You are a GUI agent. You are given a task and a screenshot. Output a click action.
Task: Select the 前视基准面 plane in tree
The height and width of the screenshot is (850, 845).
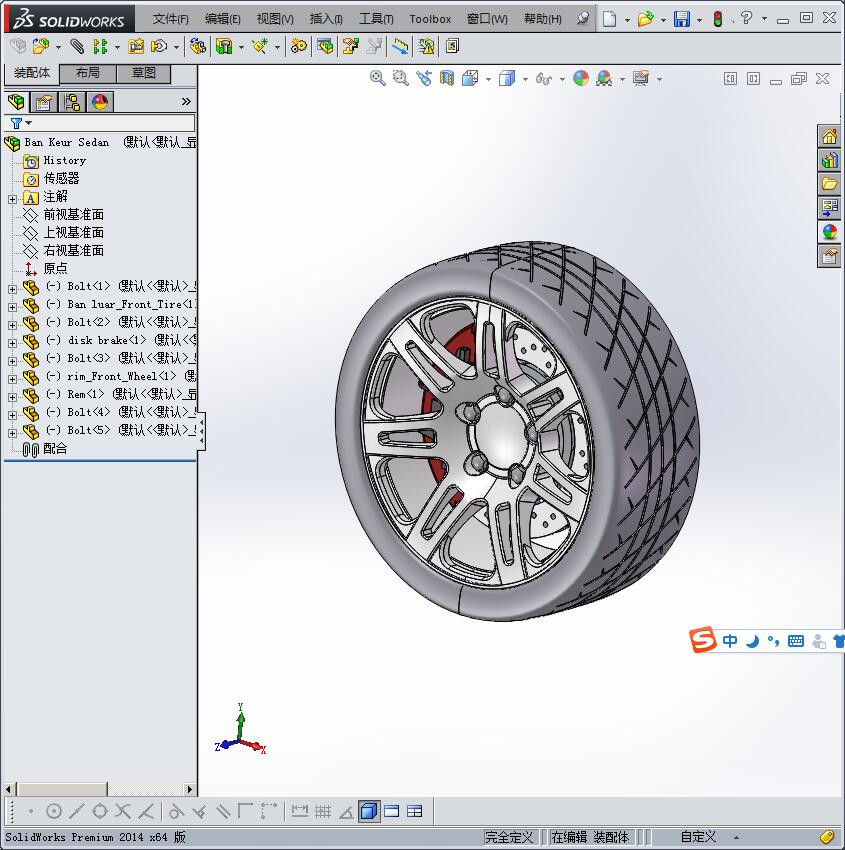(x=74, y=215)
